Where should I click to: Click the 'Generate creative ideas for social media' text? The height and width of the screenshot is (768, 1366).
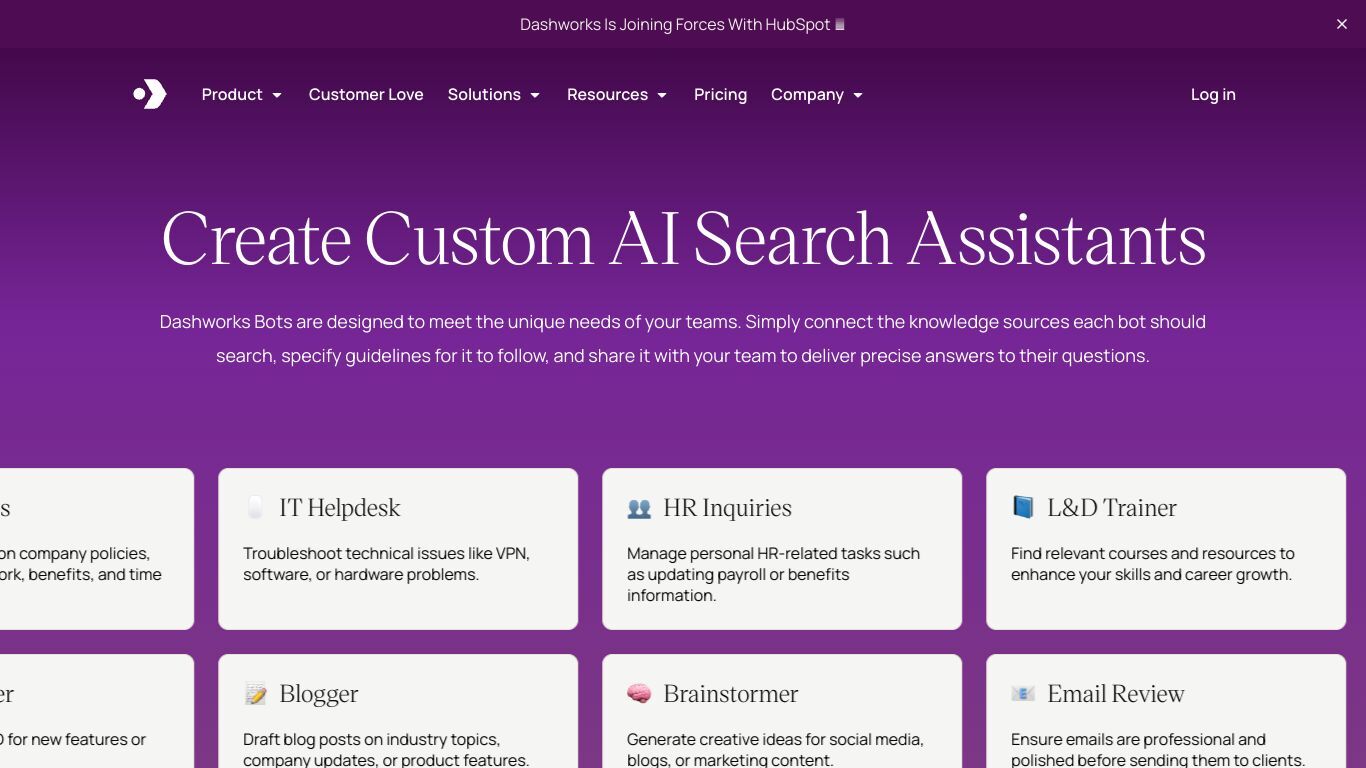click(x=775, y=750)
